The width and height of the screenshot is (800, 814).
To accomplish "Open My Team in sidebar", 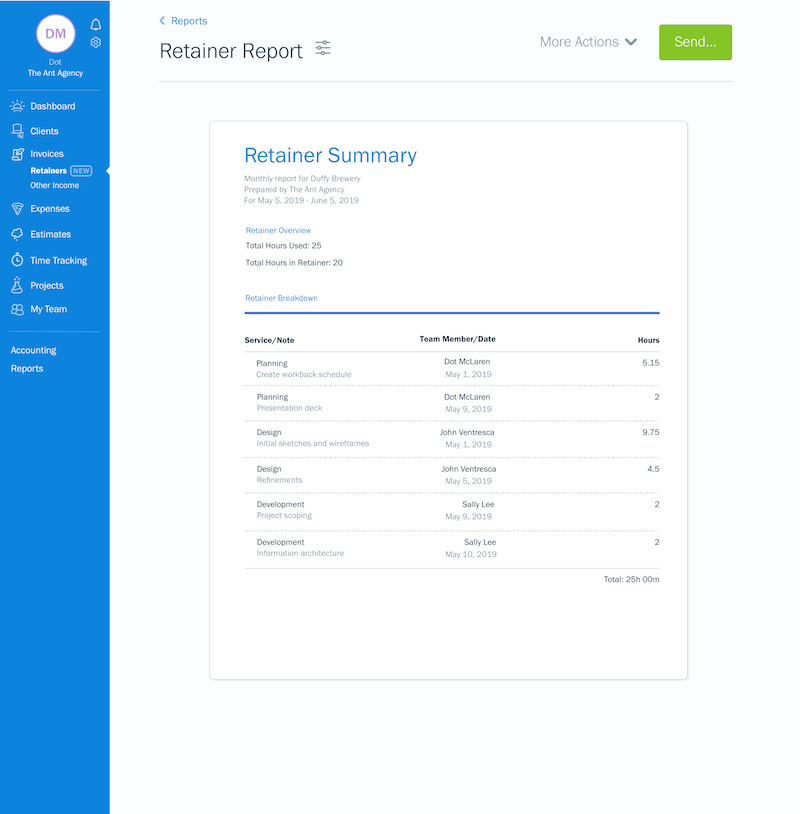I will click(x=48, y=309).
